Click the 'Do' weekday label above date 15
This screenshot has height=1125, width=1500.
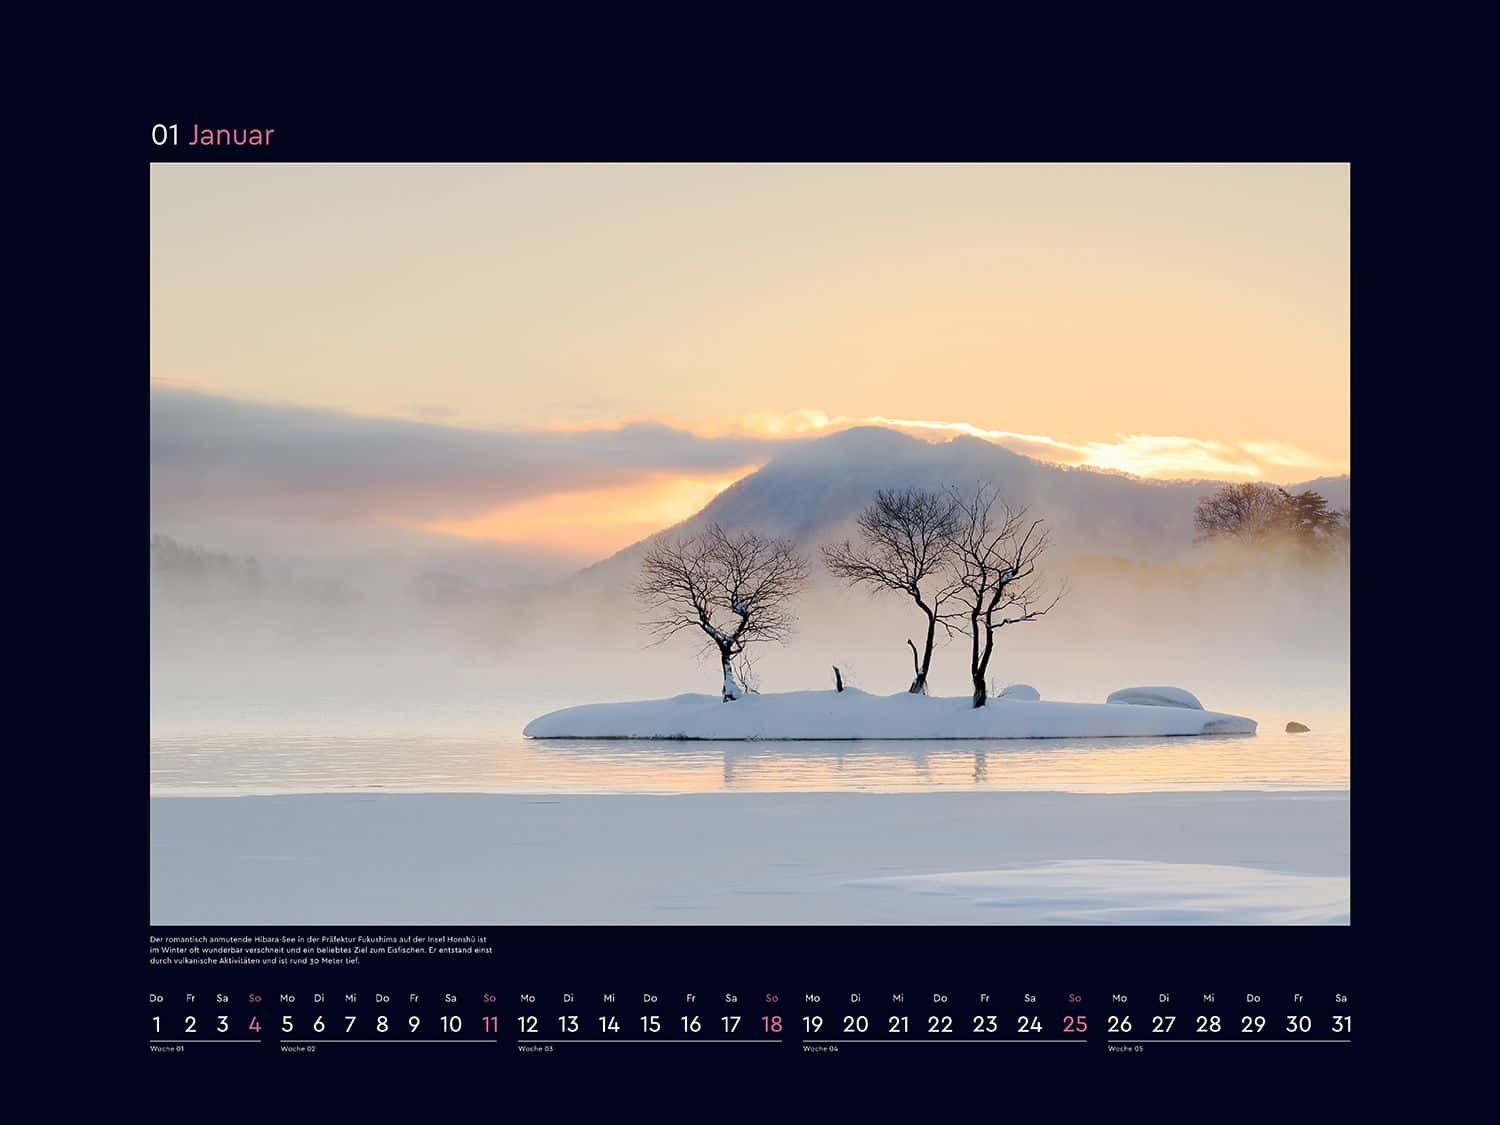click(x=650, y=998)
